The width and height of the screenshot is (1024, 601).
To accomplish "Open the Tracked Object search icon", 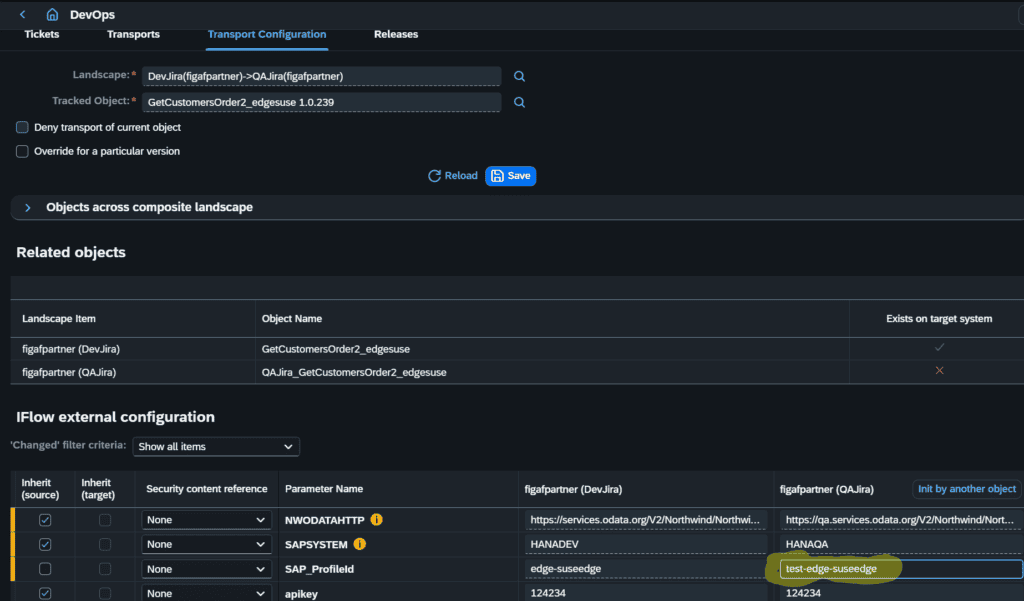I will coord(519,103).
